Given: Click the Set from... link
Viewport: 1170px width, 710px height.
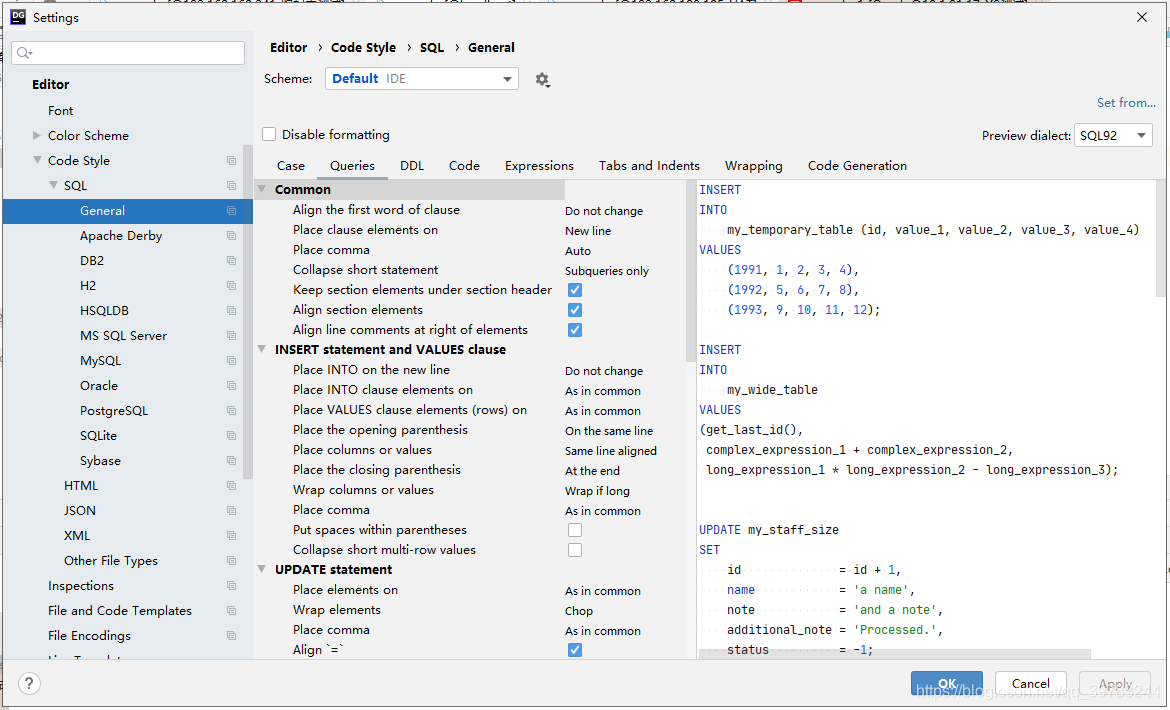Looking at the screenshot, I should click(1126, 102).
